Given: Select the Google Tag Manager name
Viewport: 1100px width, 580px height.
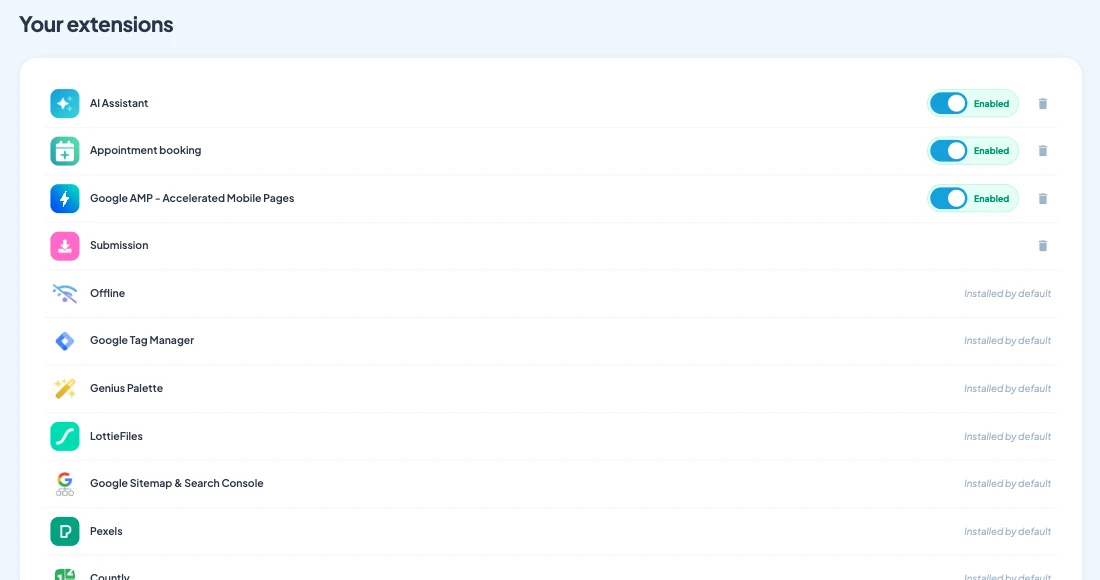Looking at the screenshot, I should (x=142, y=340).
